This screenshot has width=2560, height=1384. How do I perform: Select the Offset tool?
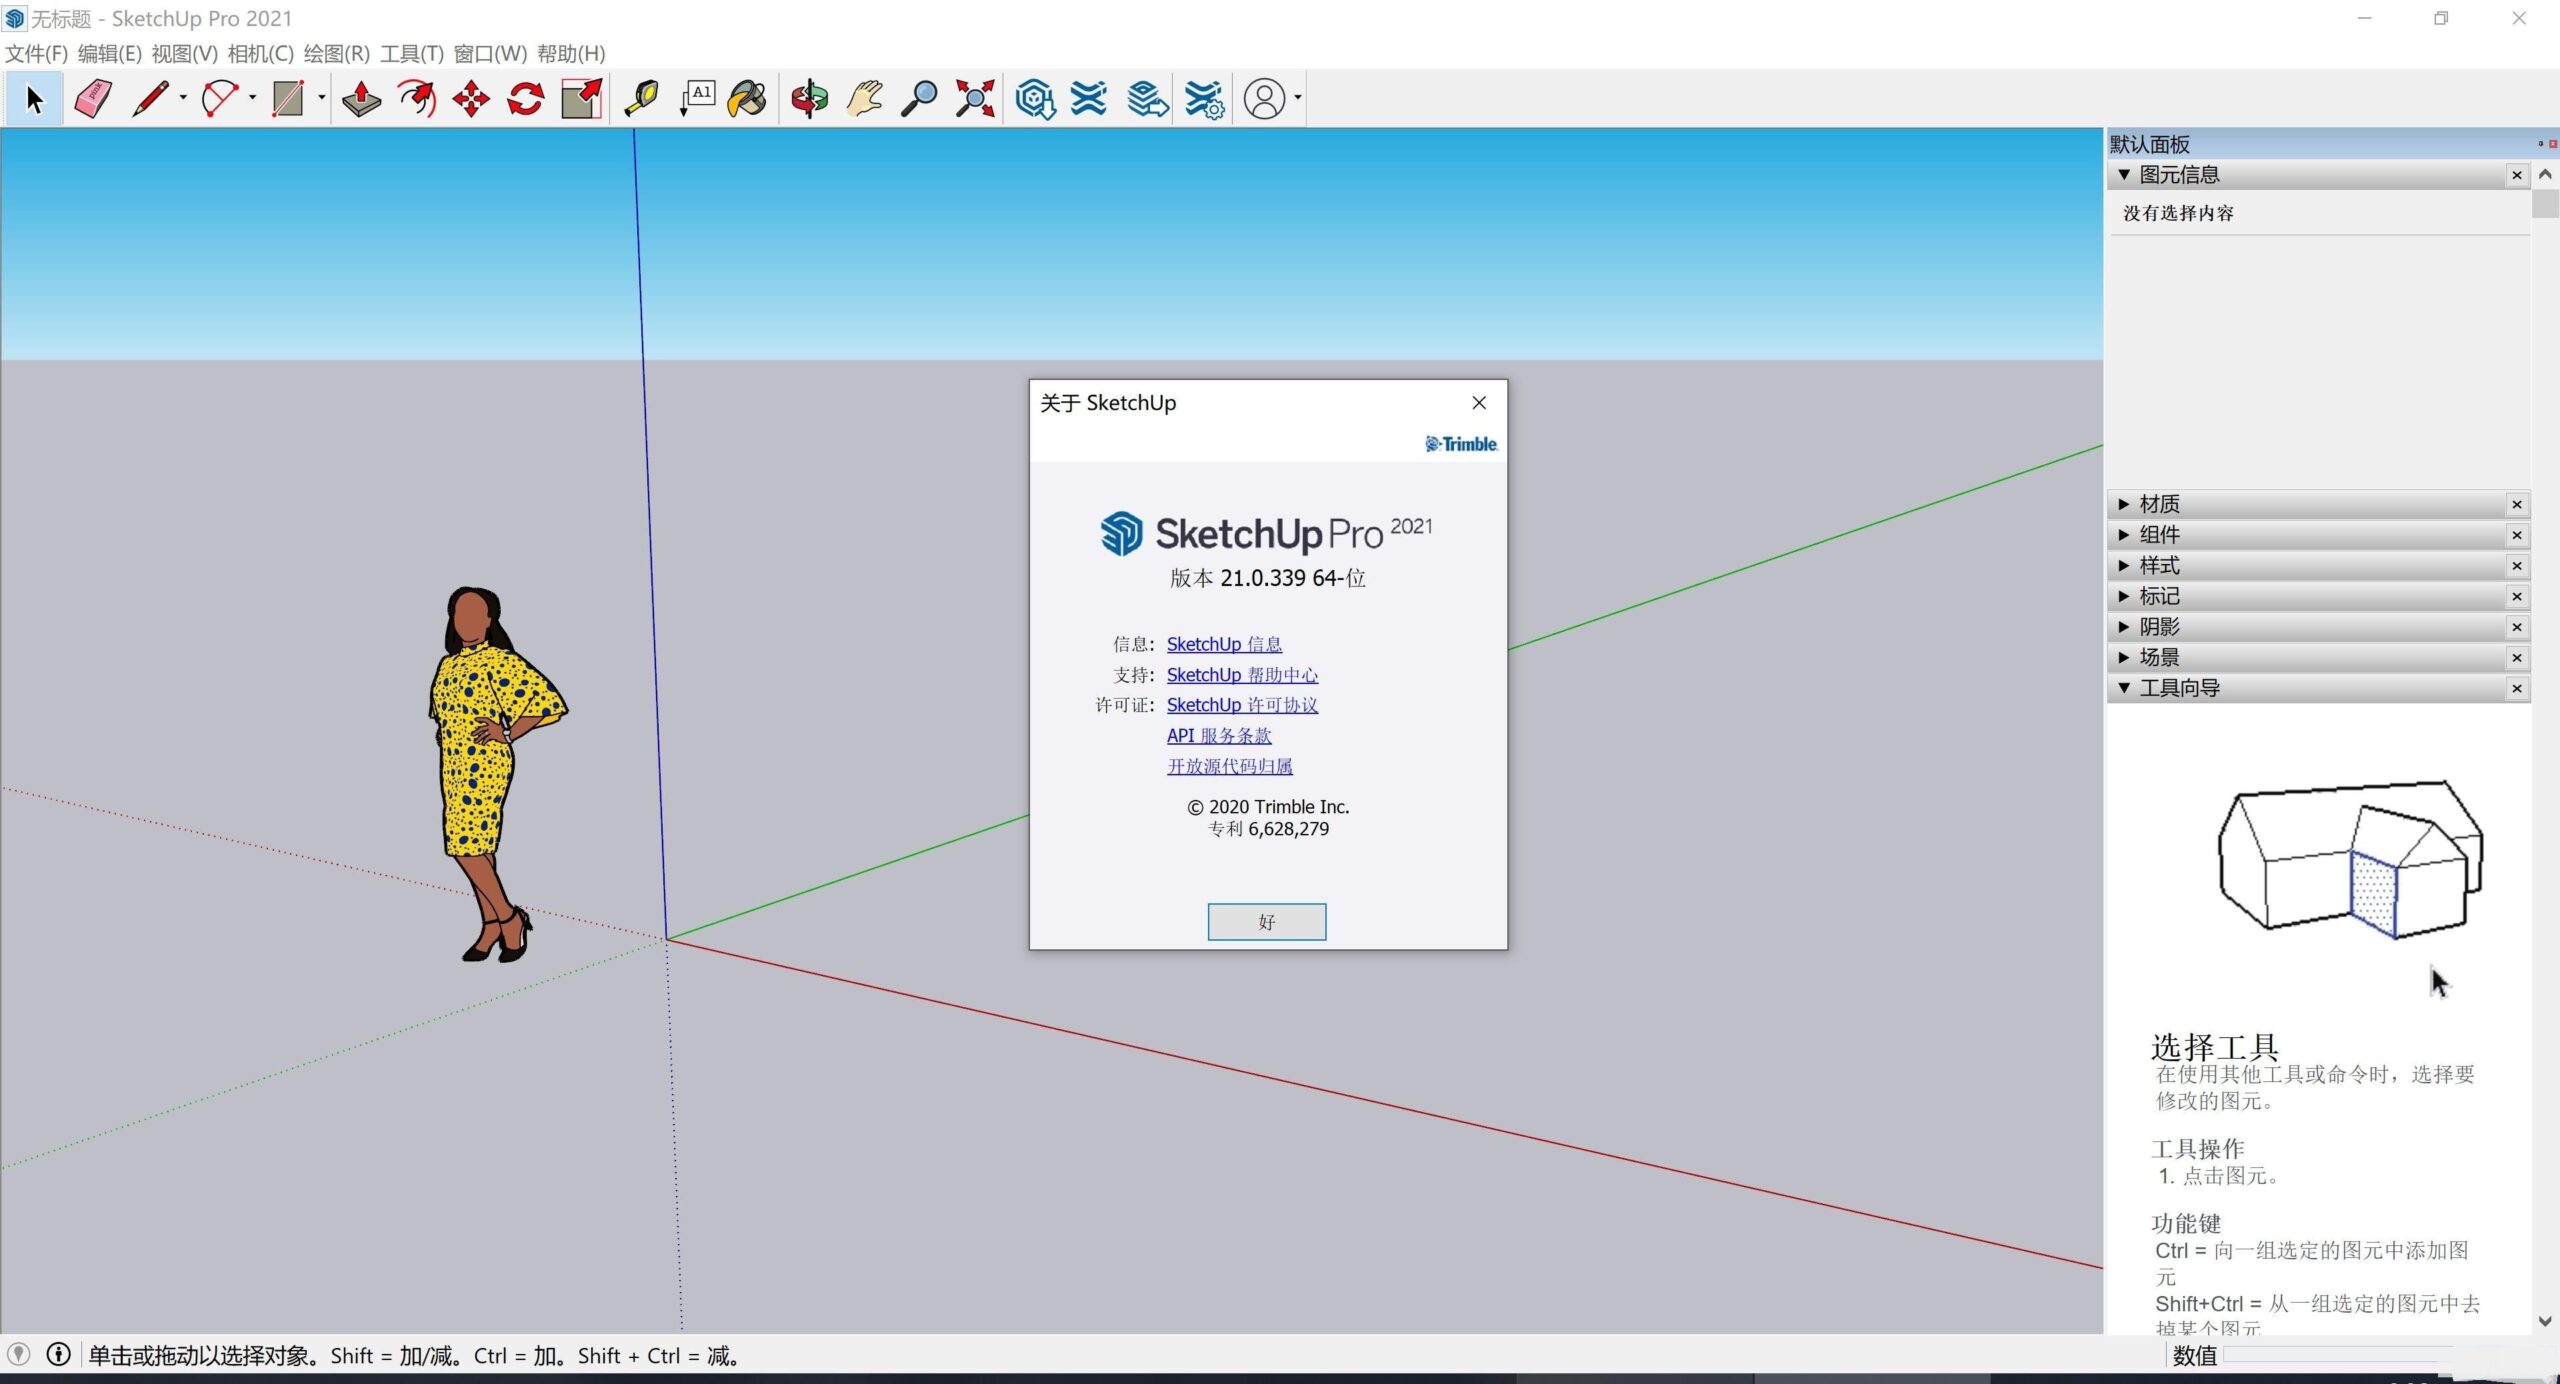point(416,99)
